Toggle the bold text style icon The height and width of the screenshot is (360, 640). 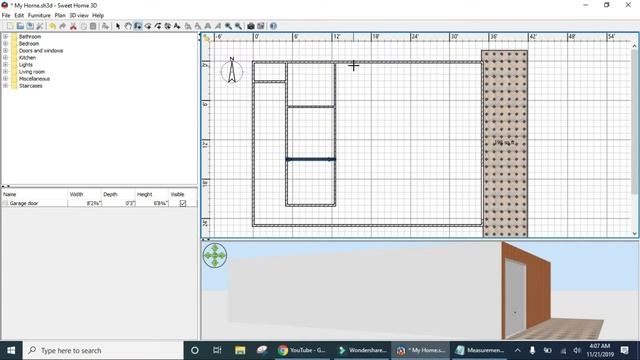pyautogui.click(x=208, y=26)
